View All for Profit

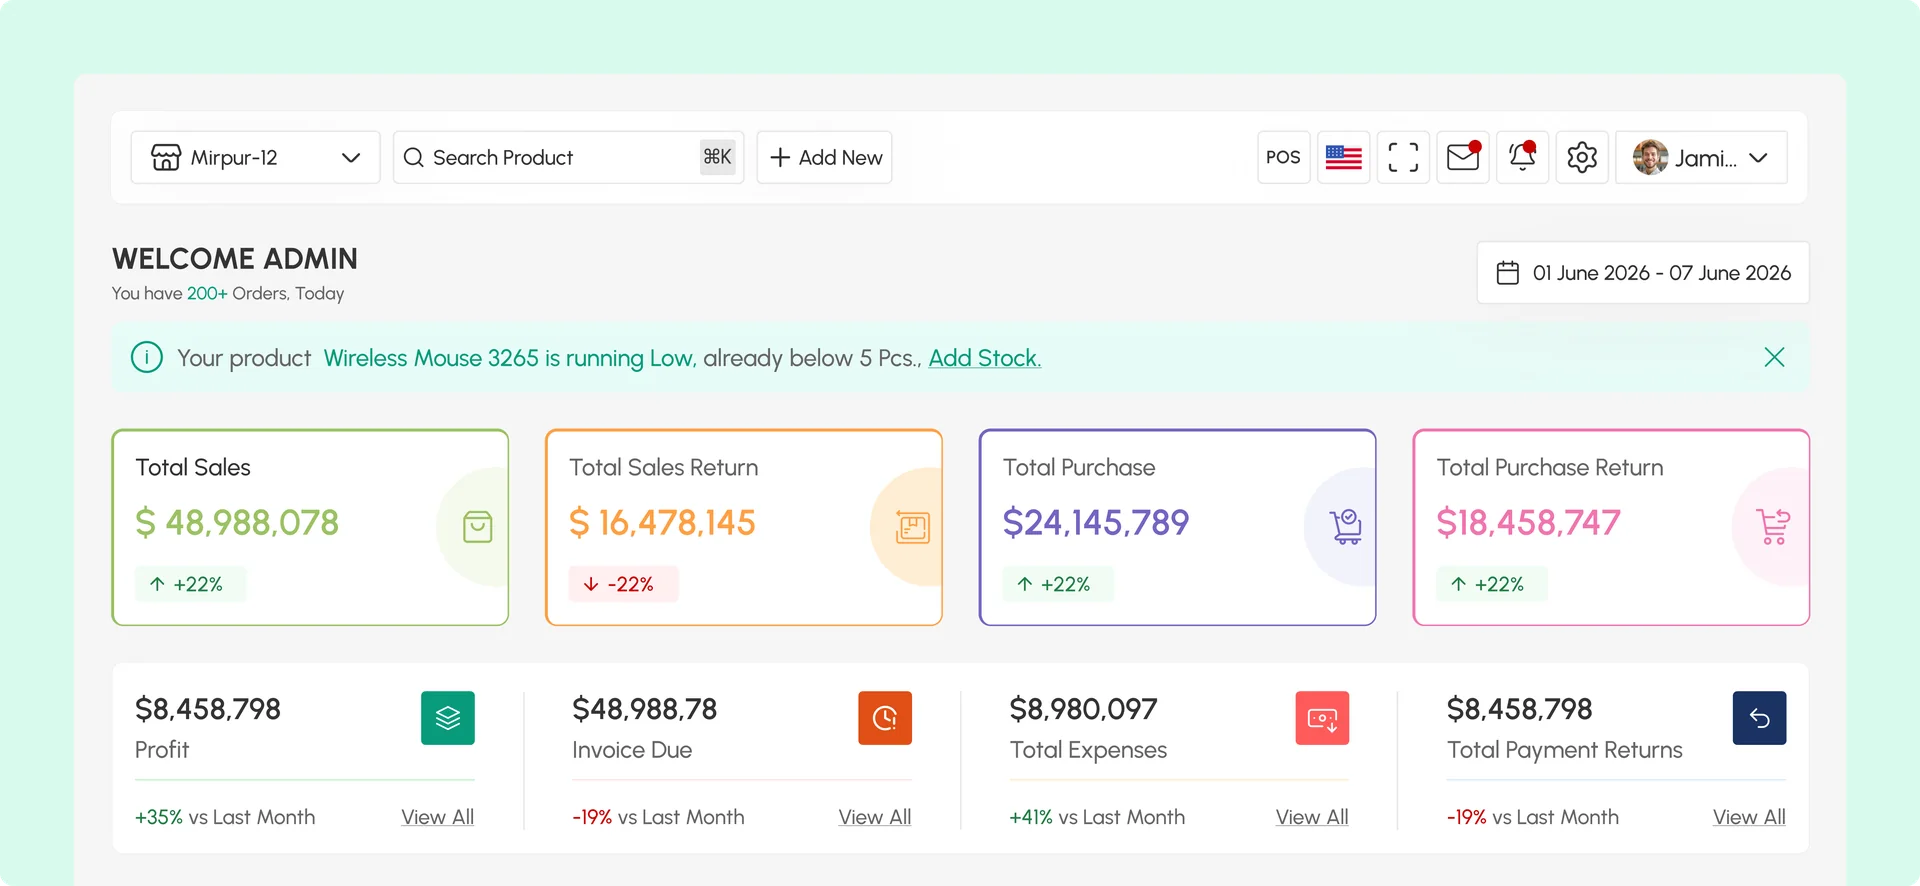438,817
